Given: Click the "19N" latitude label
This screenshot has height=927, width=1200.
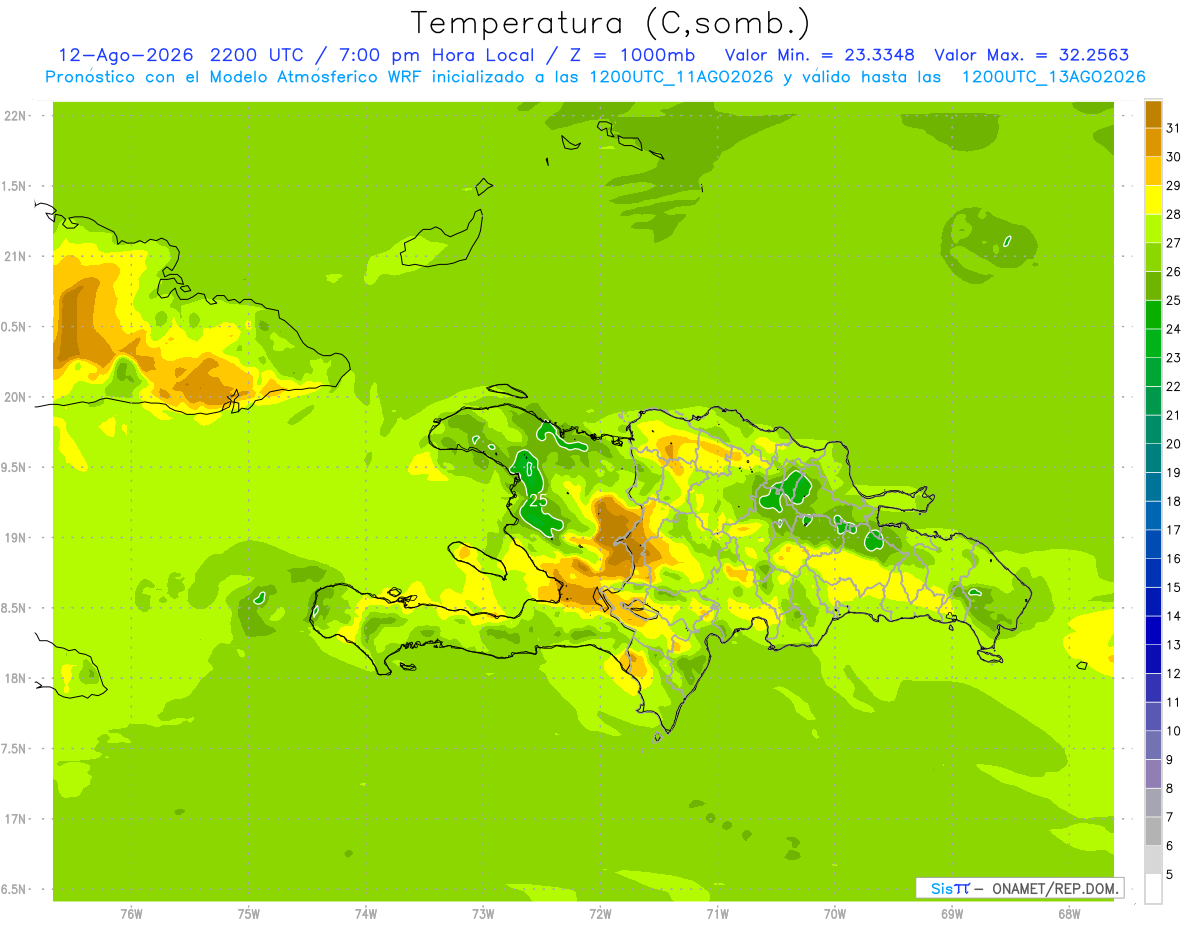Looking at the screenshot, I should [14, 538].
